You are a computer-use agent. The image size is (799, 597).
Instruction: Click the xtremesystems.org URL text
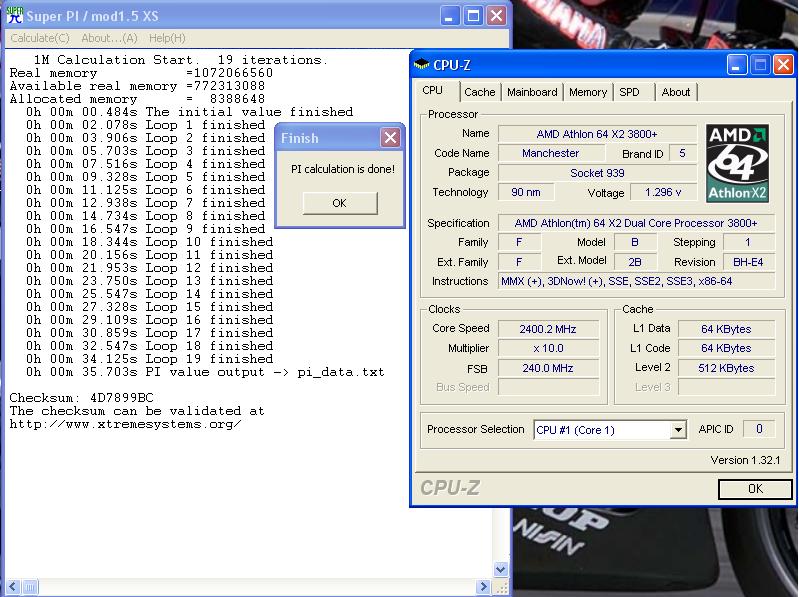pos(125,424)
